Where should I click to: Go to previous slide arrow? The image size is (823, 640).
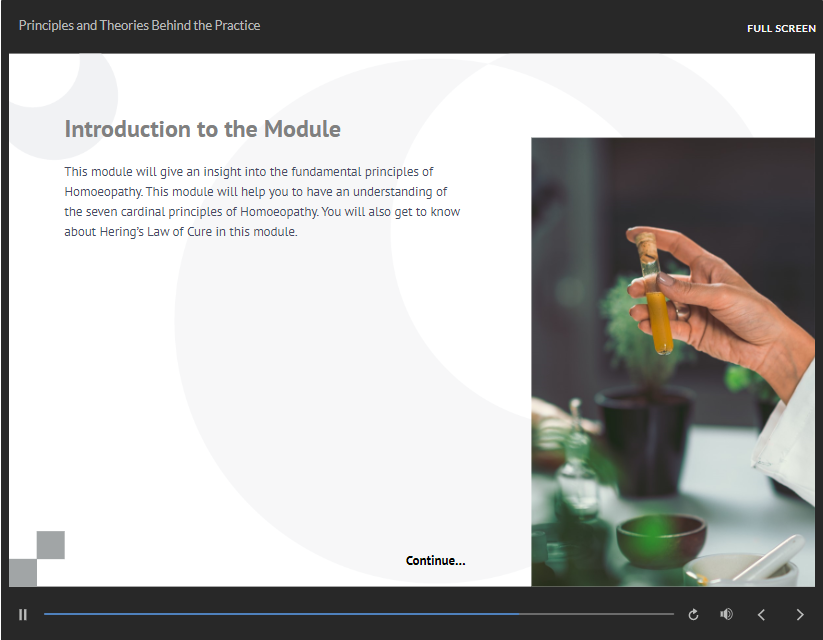click(761, 614)
